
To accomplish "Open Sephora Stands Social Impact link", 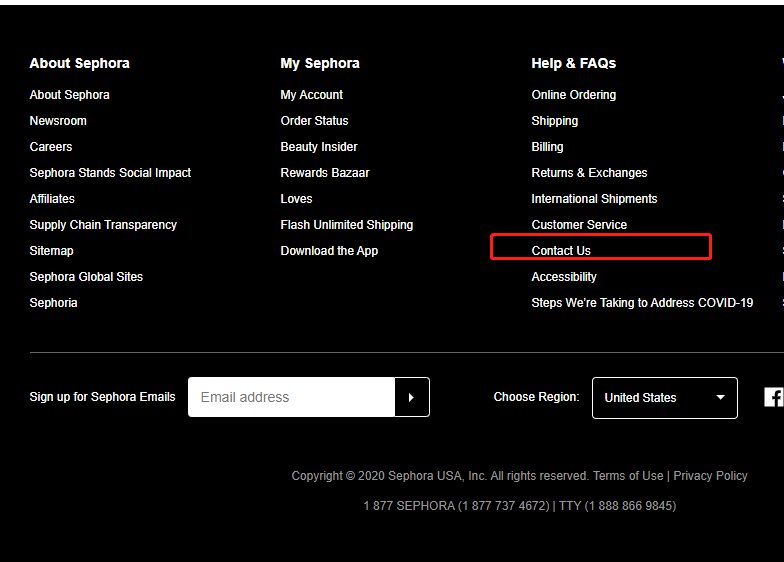I will [x=110, y=172].
